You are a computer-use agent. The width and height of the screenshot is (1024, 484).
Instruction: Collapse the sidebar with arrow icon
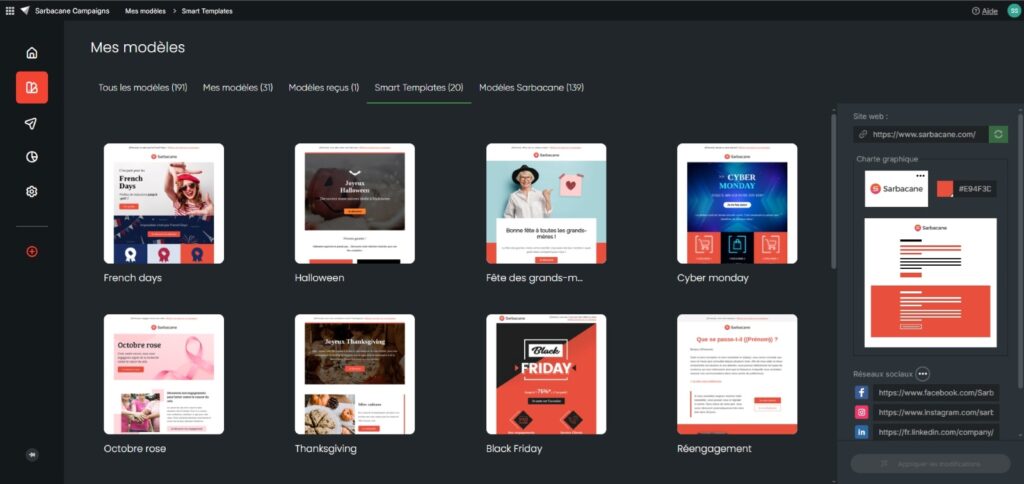pos(31,454)
